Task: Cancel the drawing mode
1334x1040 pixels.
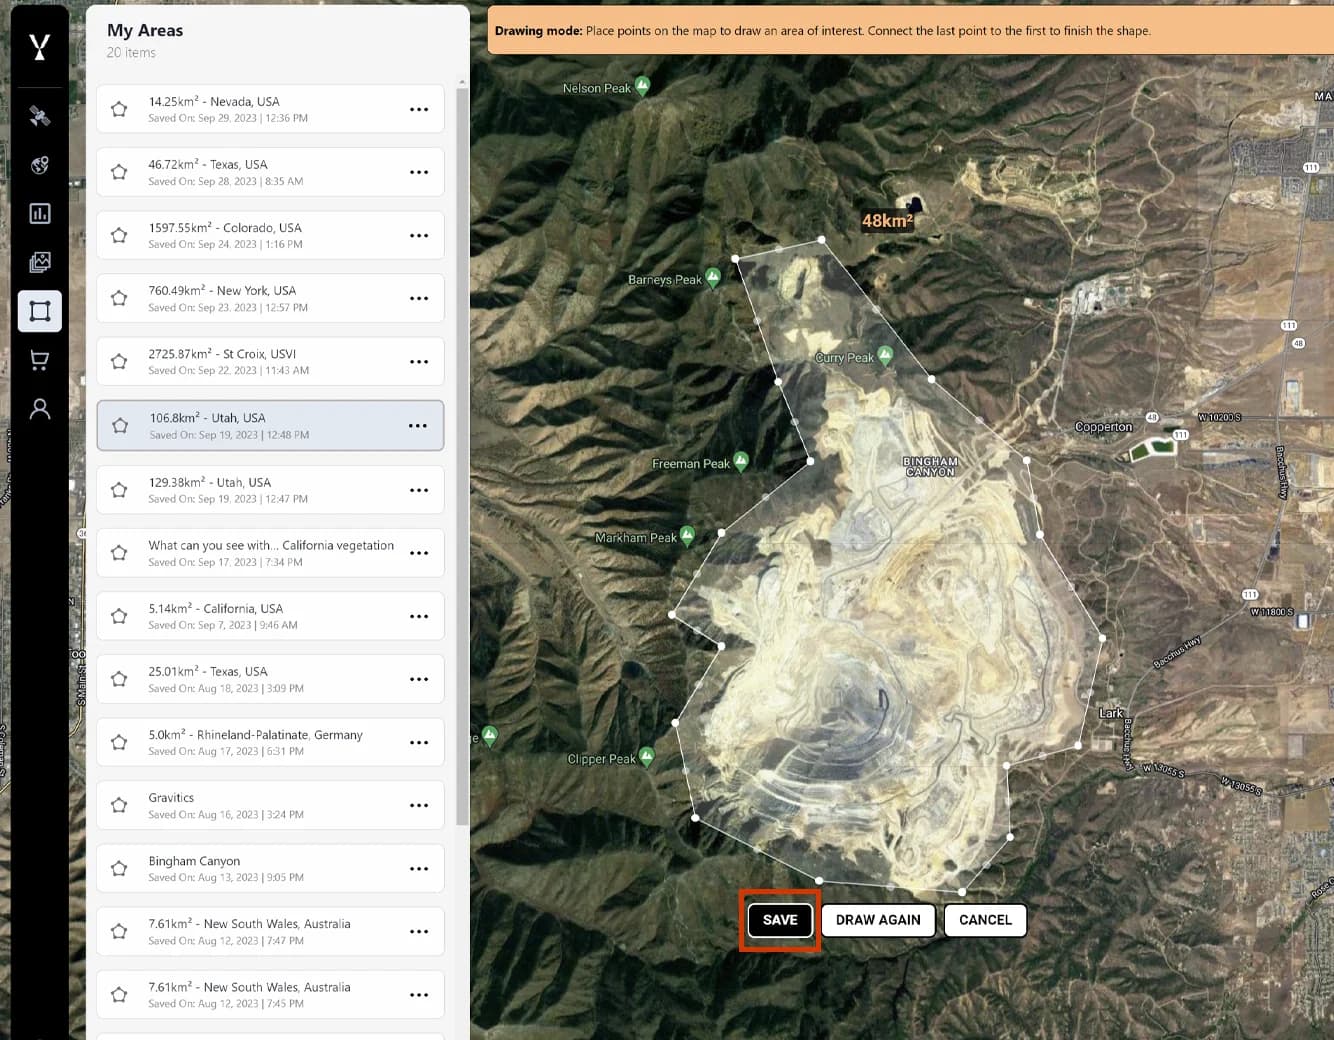Action: (985, 920)
